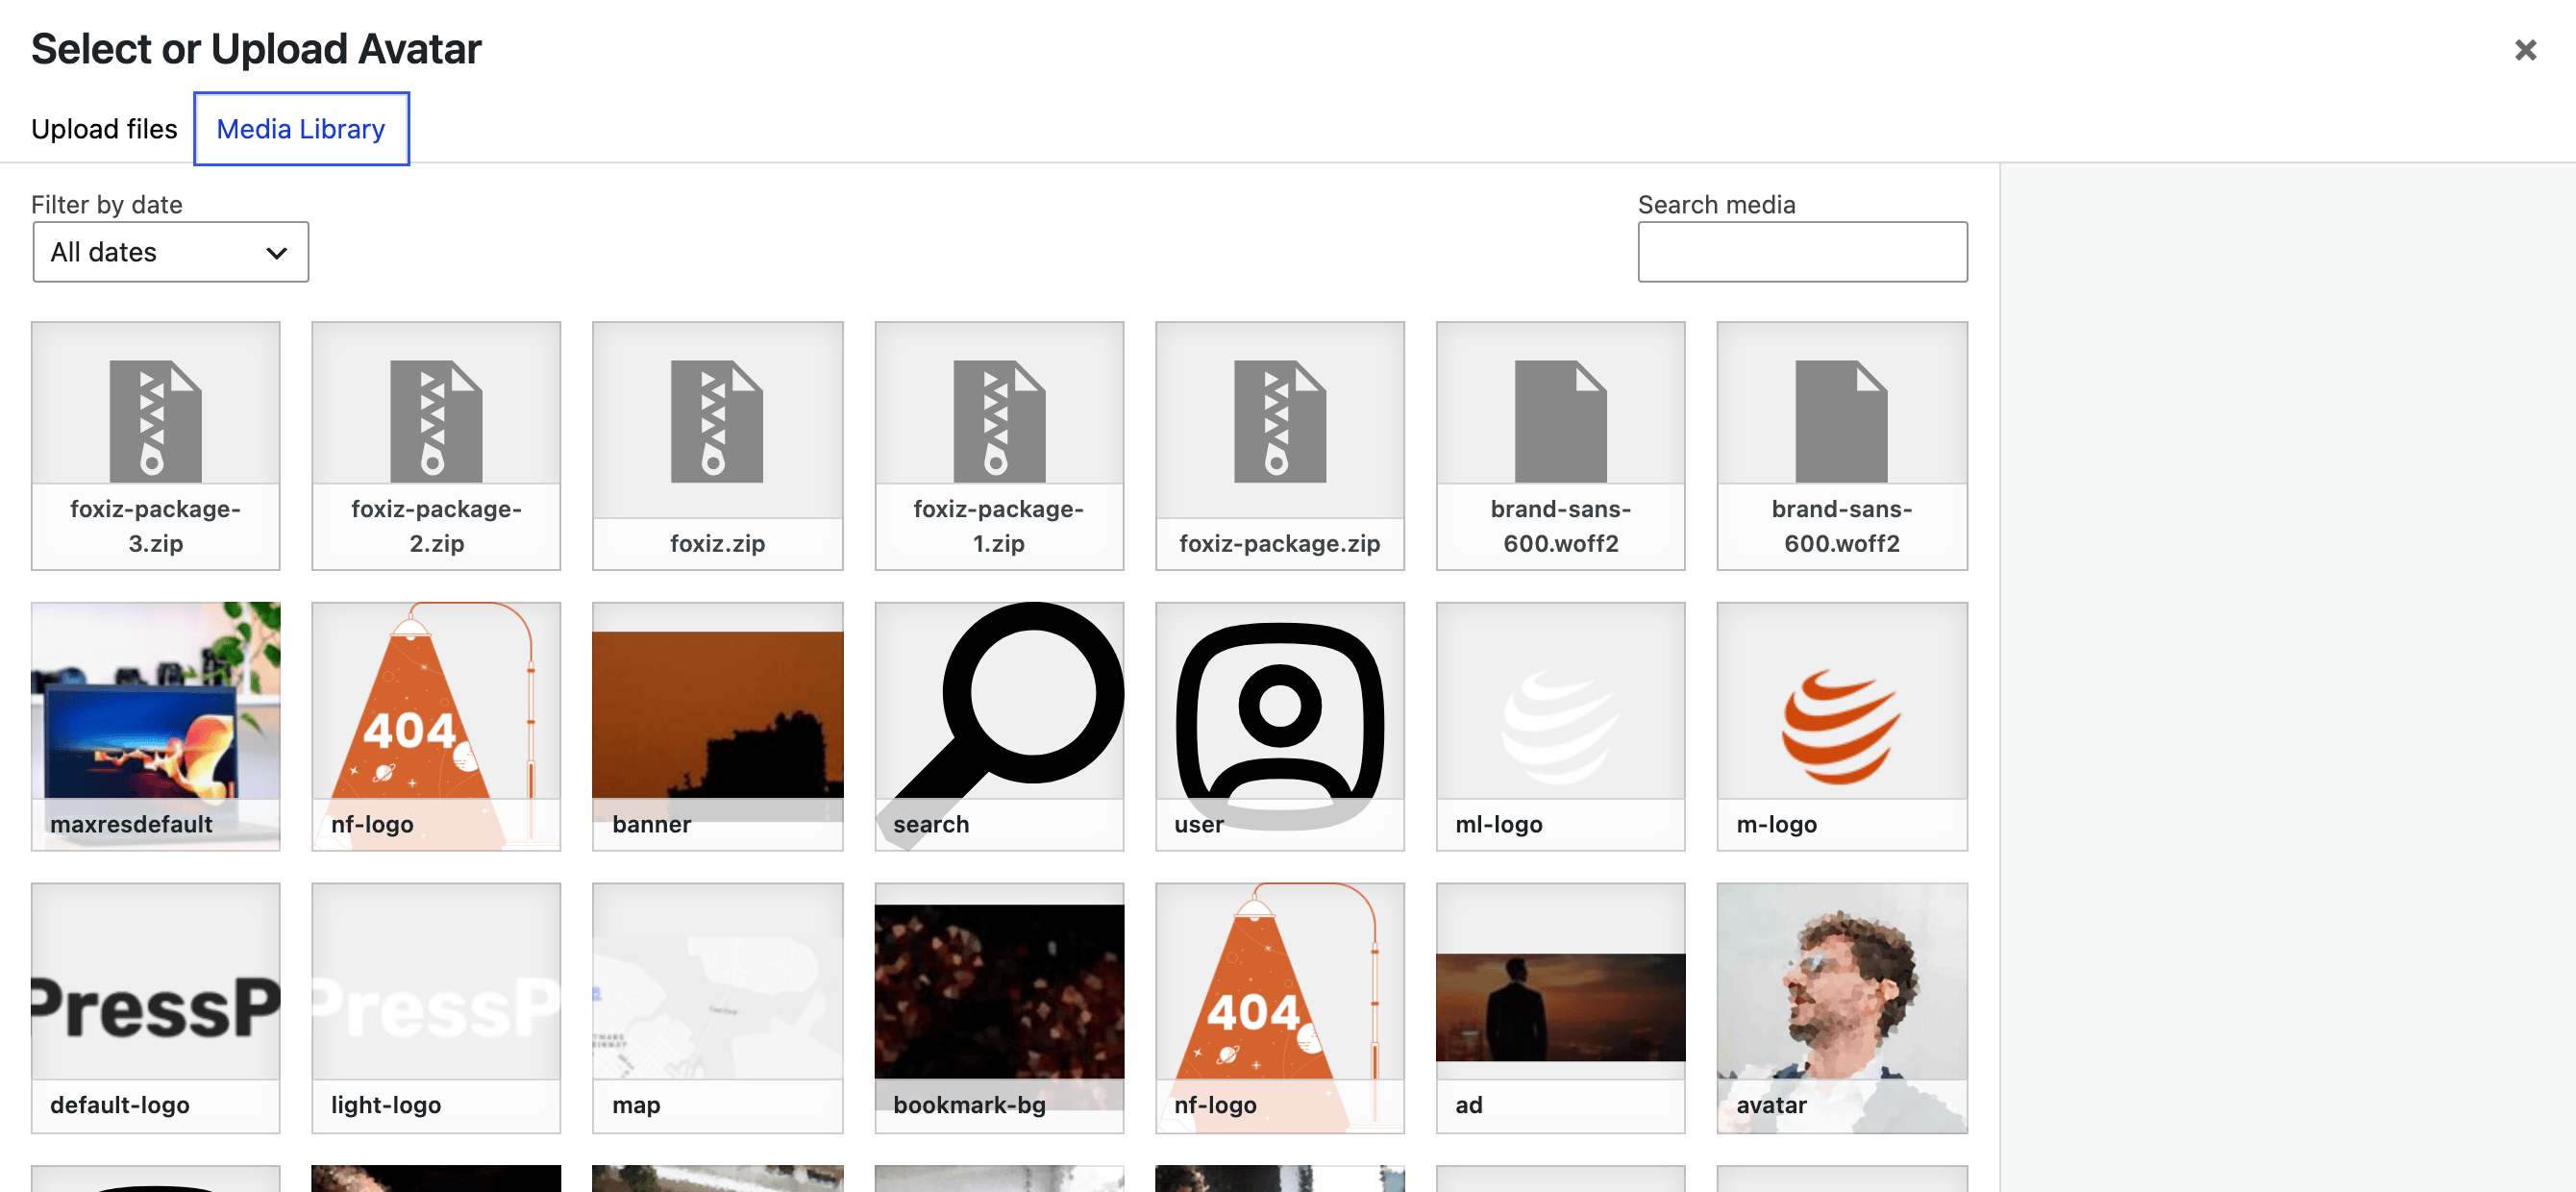
Task: Switch to the Media Library tab
Action: click(x=301, y=129)
